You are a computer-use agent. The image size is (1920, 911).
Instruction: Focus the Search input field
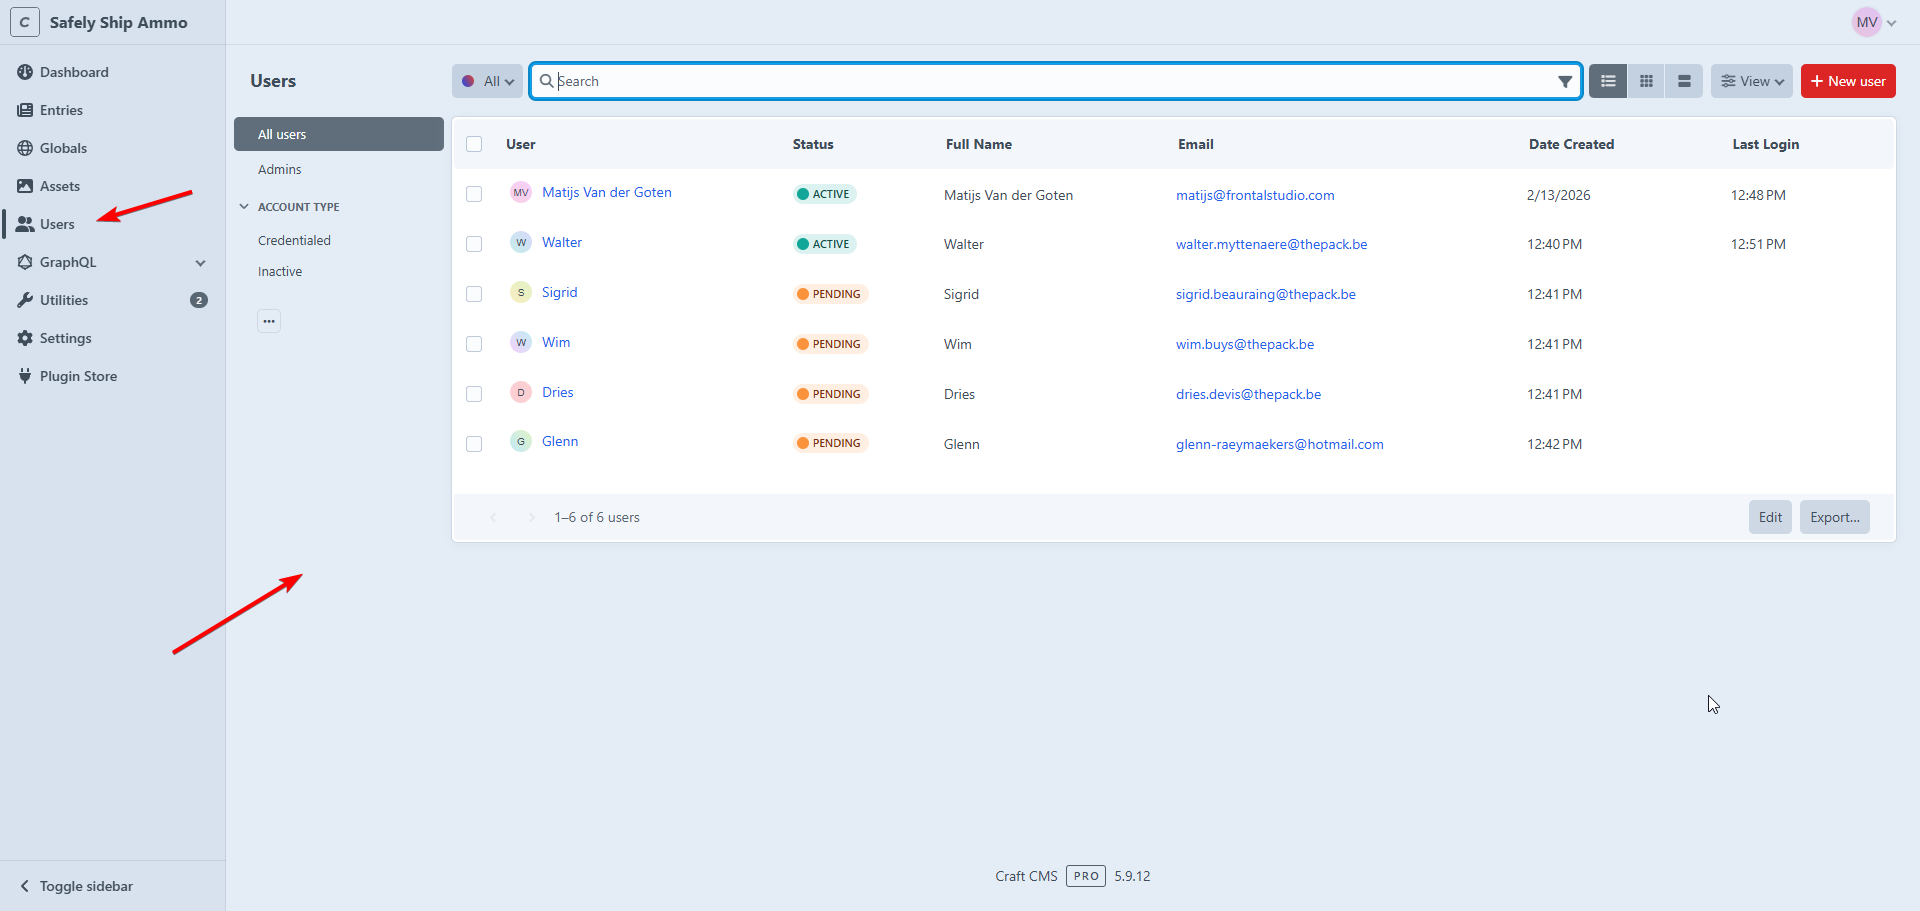1055,81
